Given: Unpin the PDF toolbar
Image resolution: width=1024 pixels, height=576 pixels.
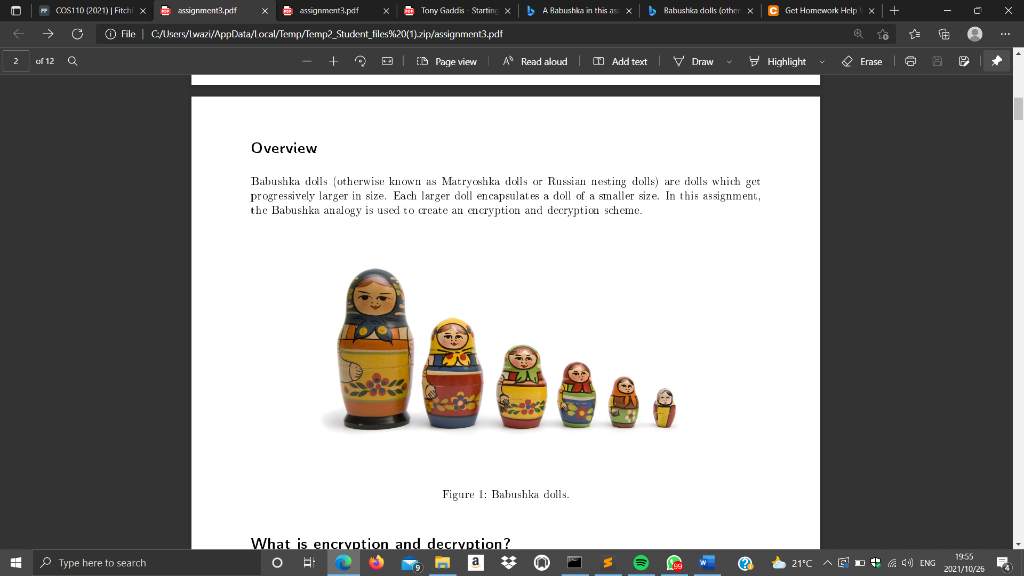Looking at the screenshot, I should coord(997,61).
